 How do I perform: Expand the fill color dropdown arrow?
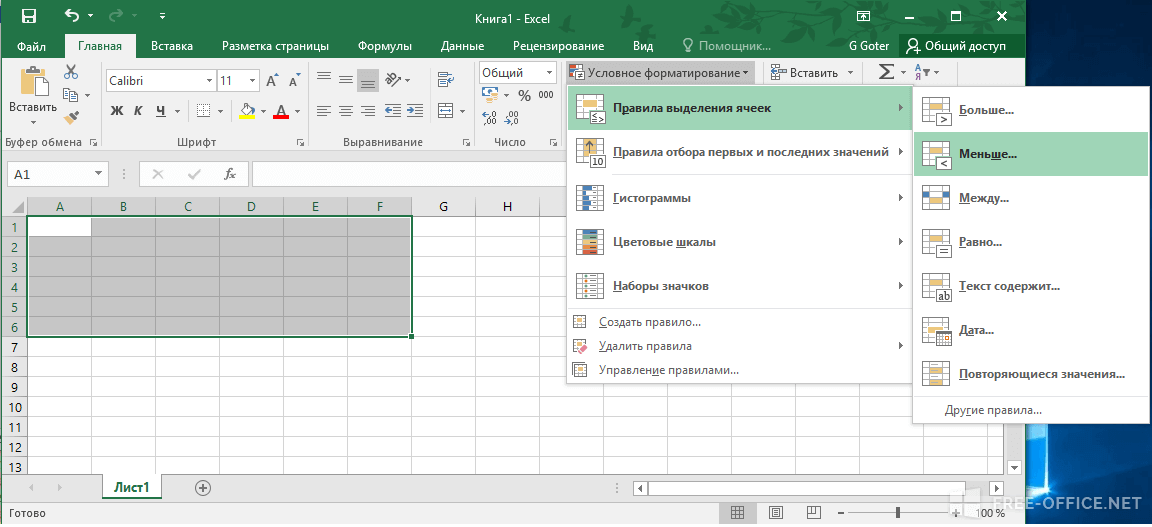click(x=264, y=111)
